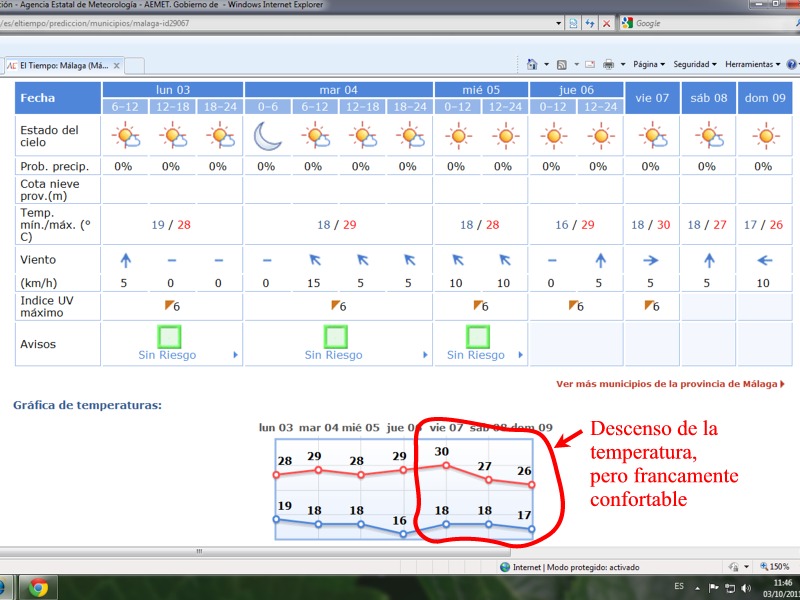Click the compatibility view icon in address bar
800x600 pixels.
[573, 22]
